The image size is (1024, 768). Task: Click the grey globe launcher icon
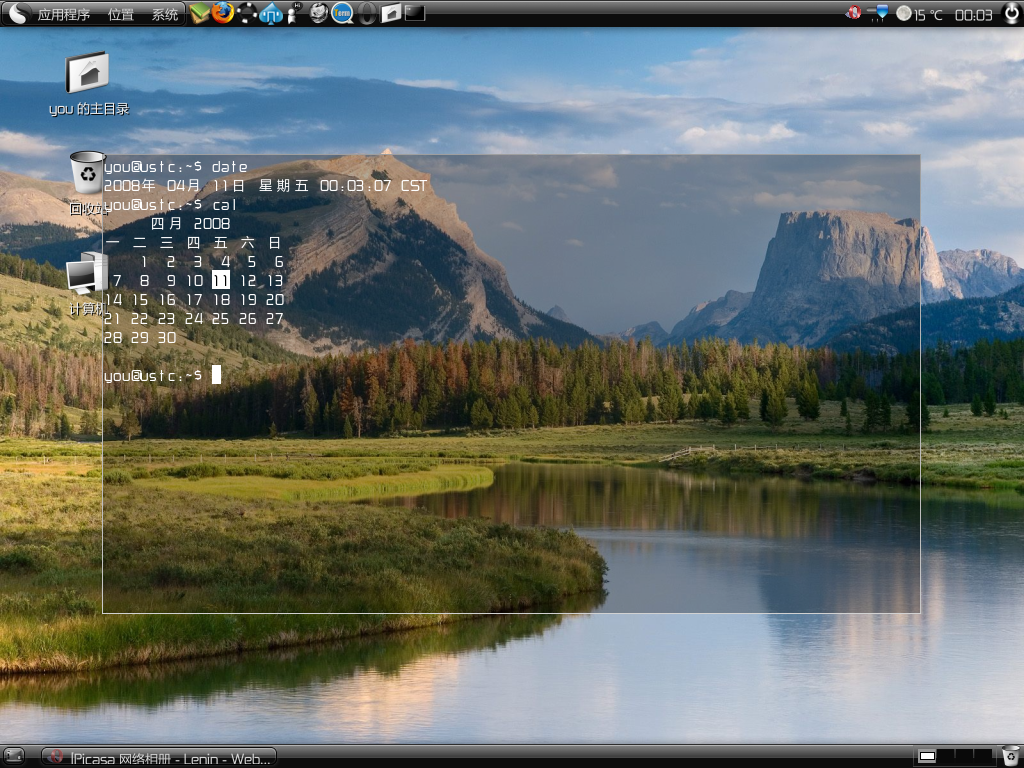click(x=318, y=13)
